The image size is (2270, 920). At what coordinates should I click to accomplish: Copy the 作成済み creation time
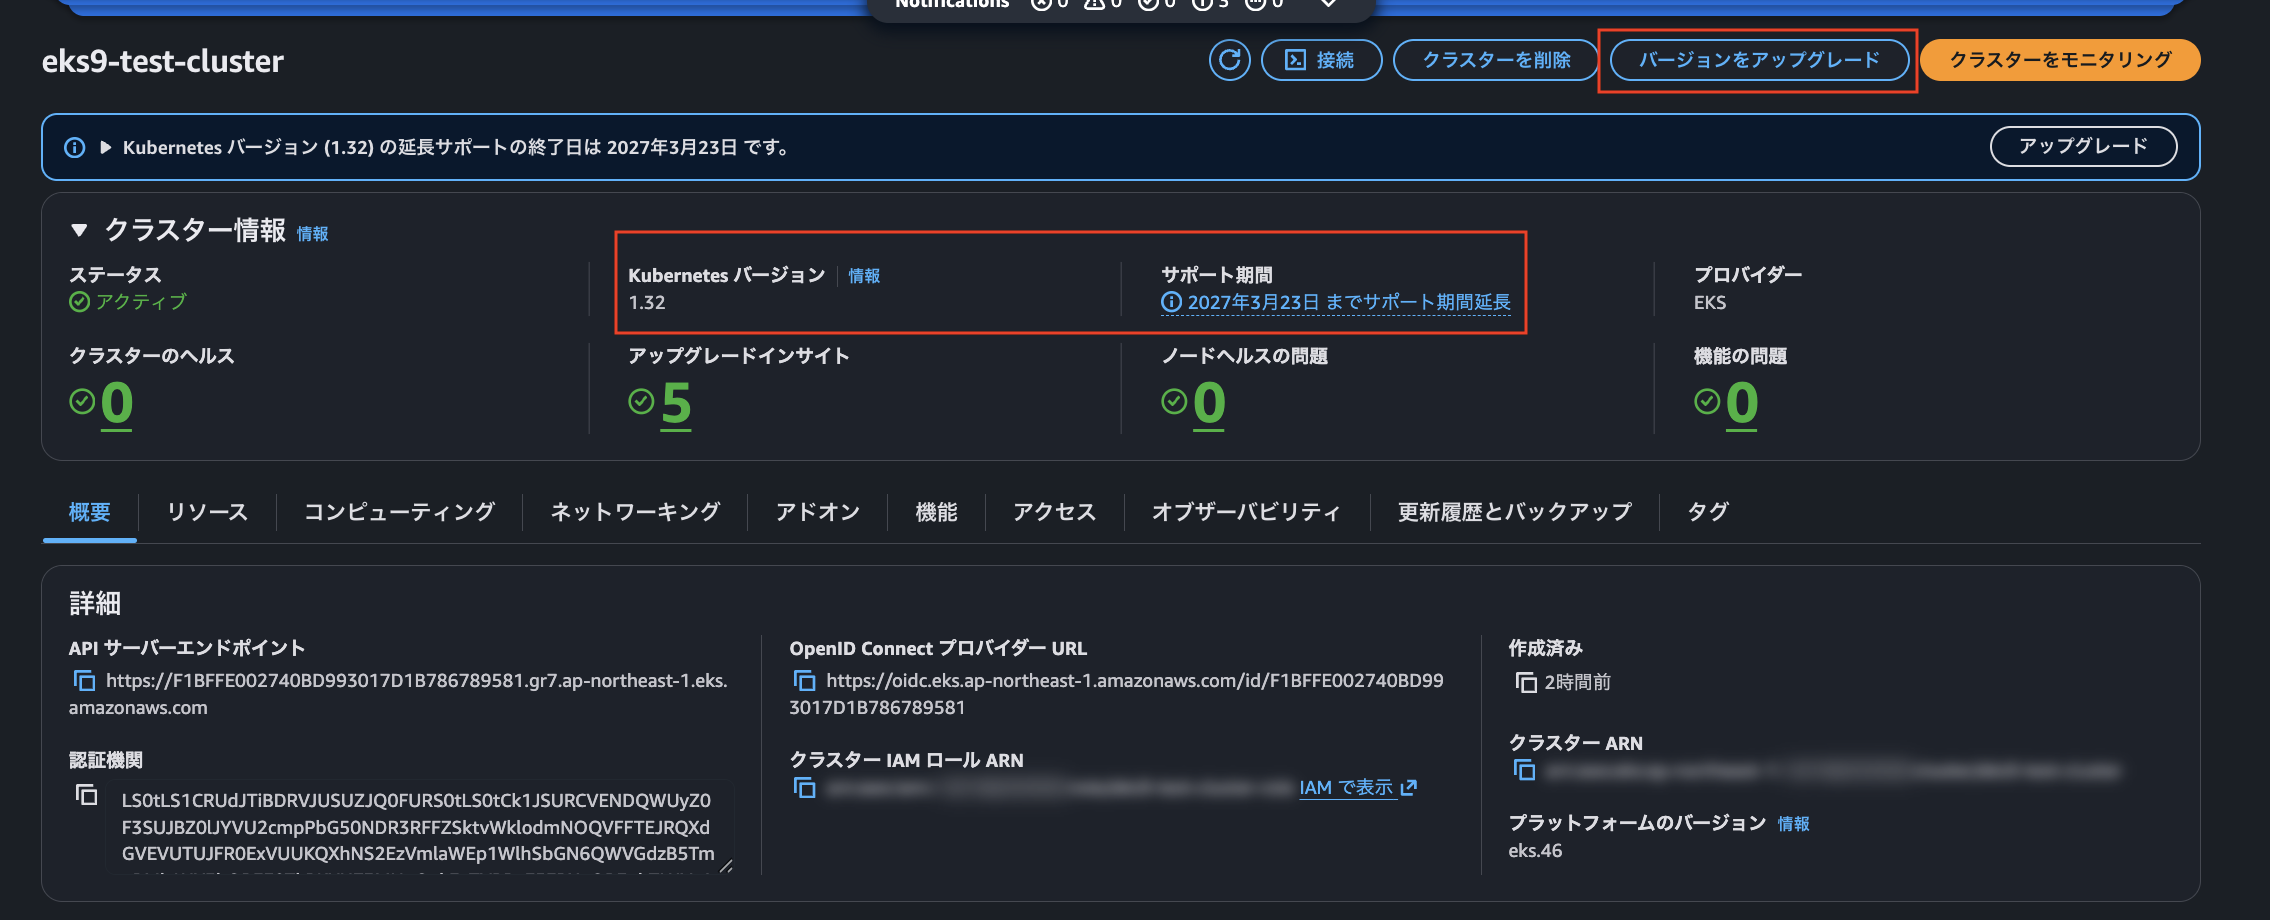pyautogui.click(x=1526, y=683)
